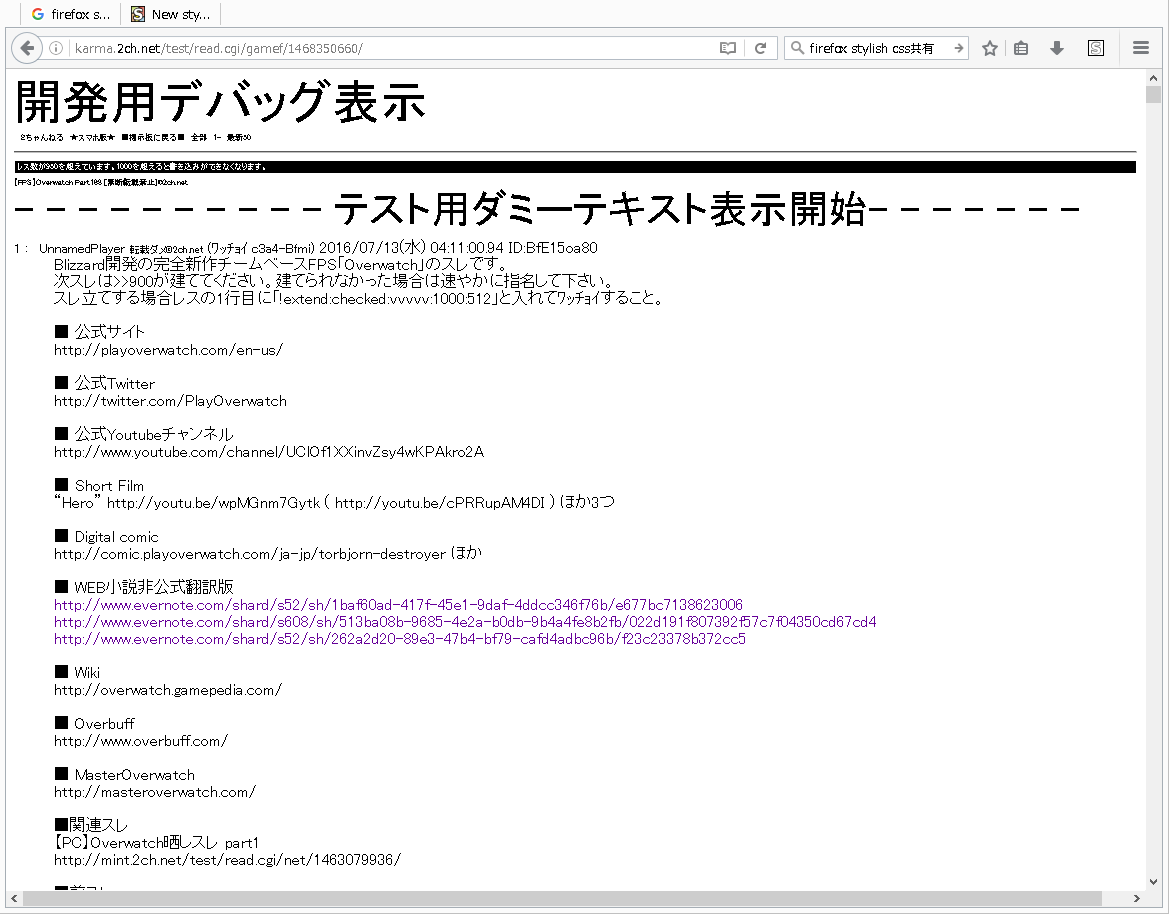This screenshot has height=914, width=1169.
Task: Click inside the karma.2ch.net address bar
Action: pyautogui.click(x=300, y=47)
